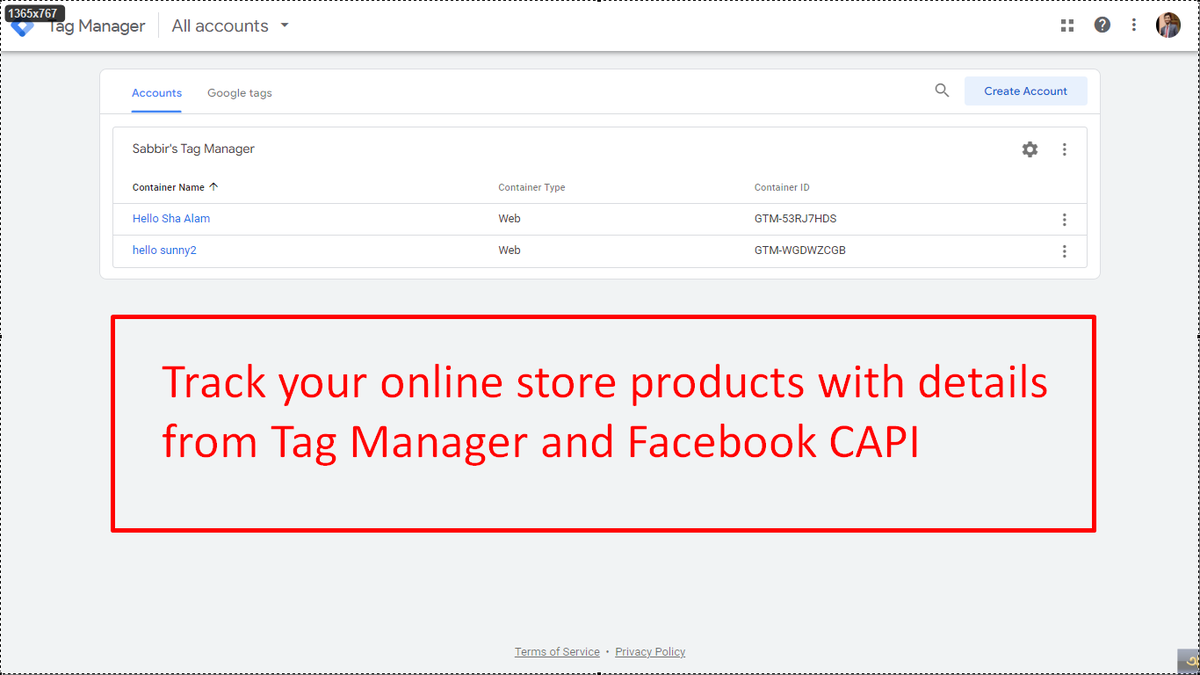This screenshot has height=675, width=1200.
Task: Open more options for hello sunny2
Action: [x=1064, y=251]
